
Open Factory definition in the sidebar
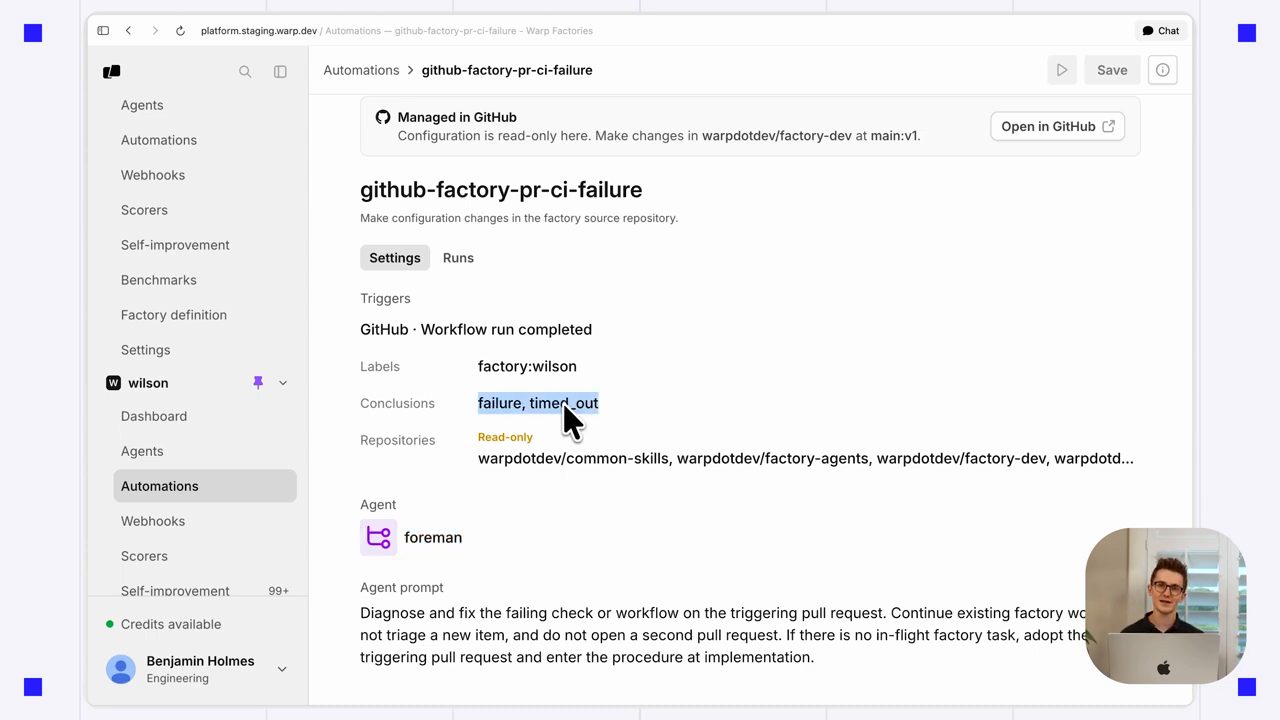pyautogui.click(x=174, y=315)
